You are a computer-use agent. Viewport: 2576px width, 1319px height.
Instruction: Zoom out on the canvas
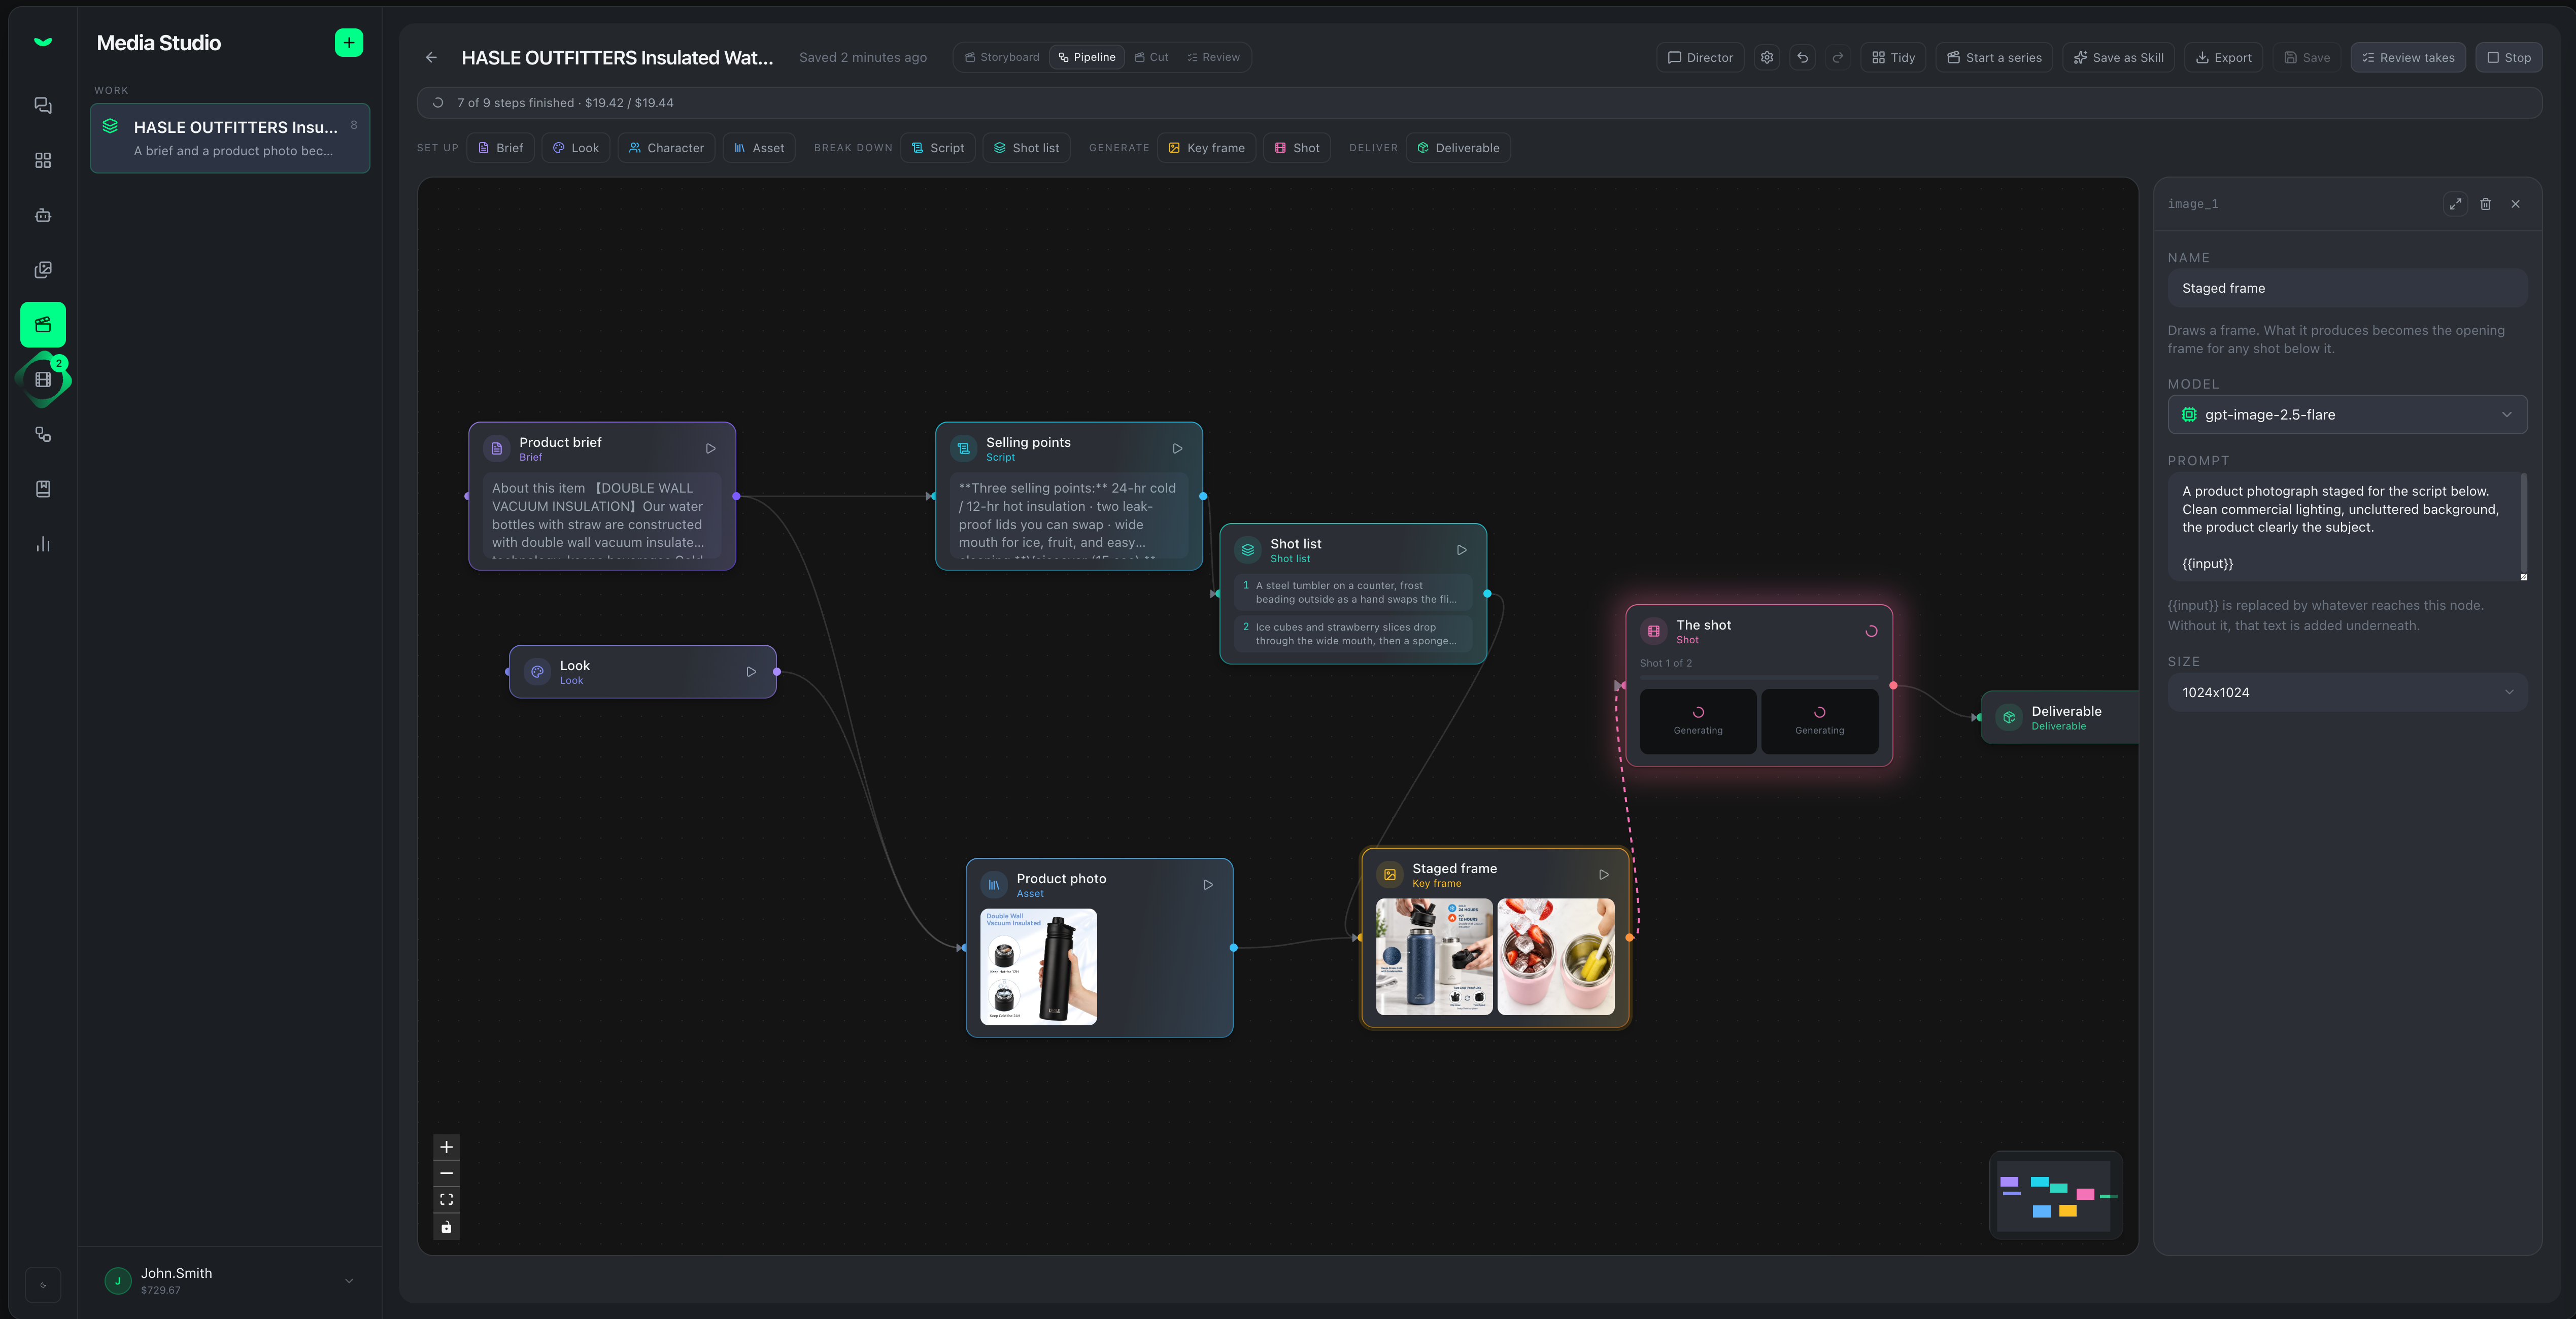point(446,1173)
